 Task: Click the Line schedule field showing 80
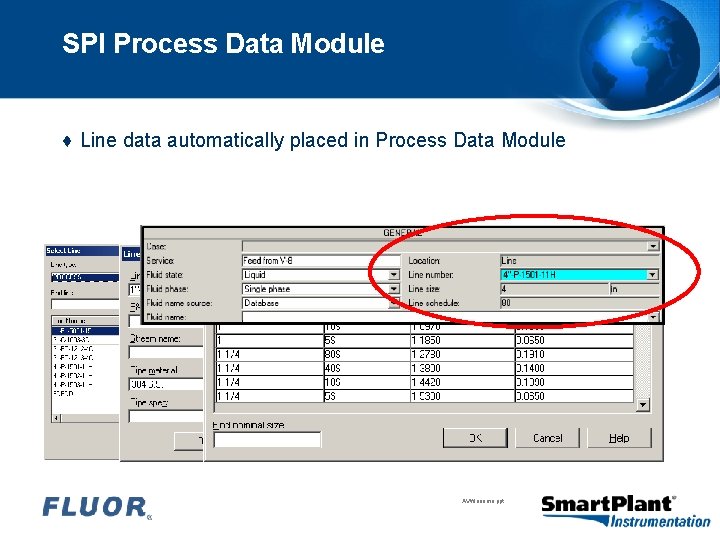point(579,303)
